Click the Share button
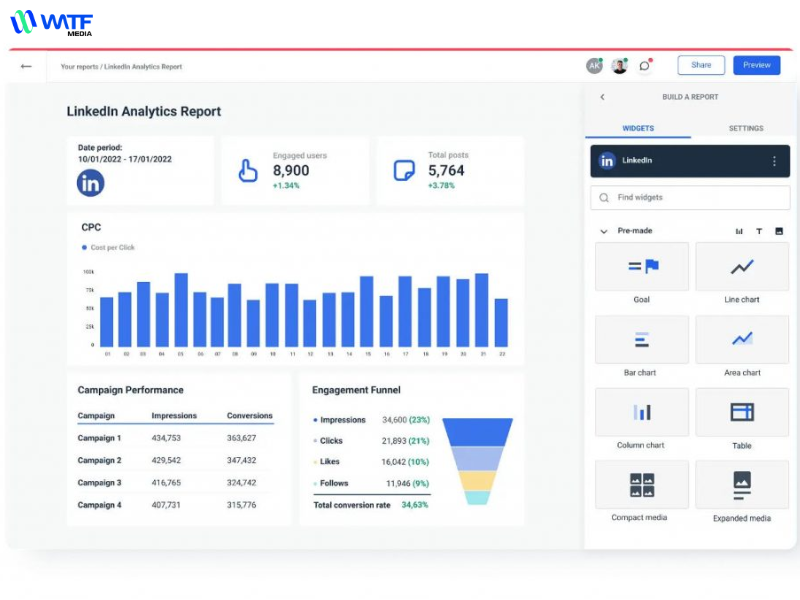 [701, 65]
